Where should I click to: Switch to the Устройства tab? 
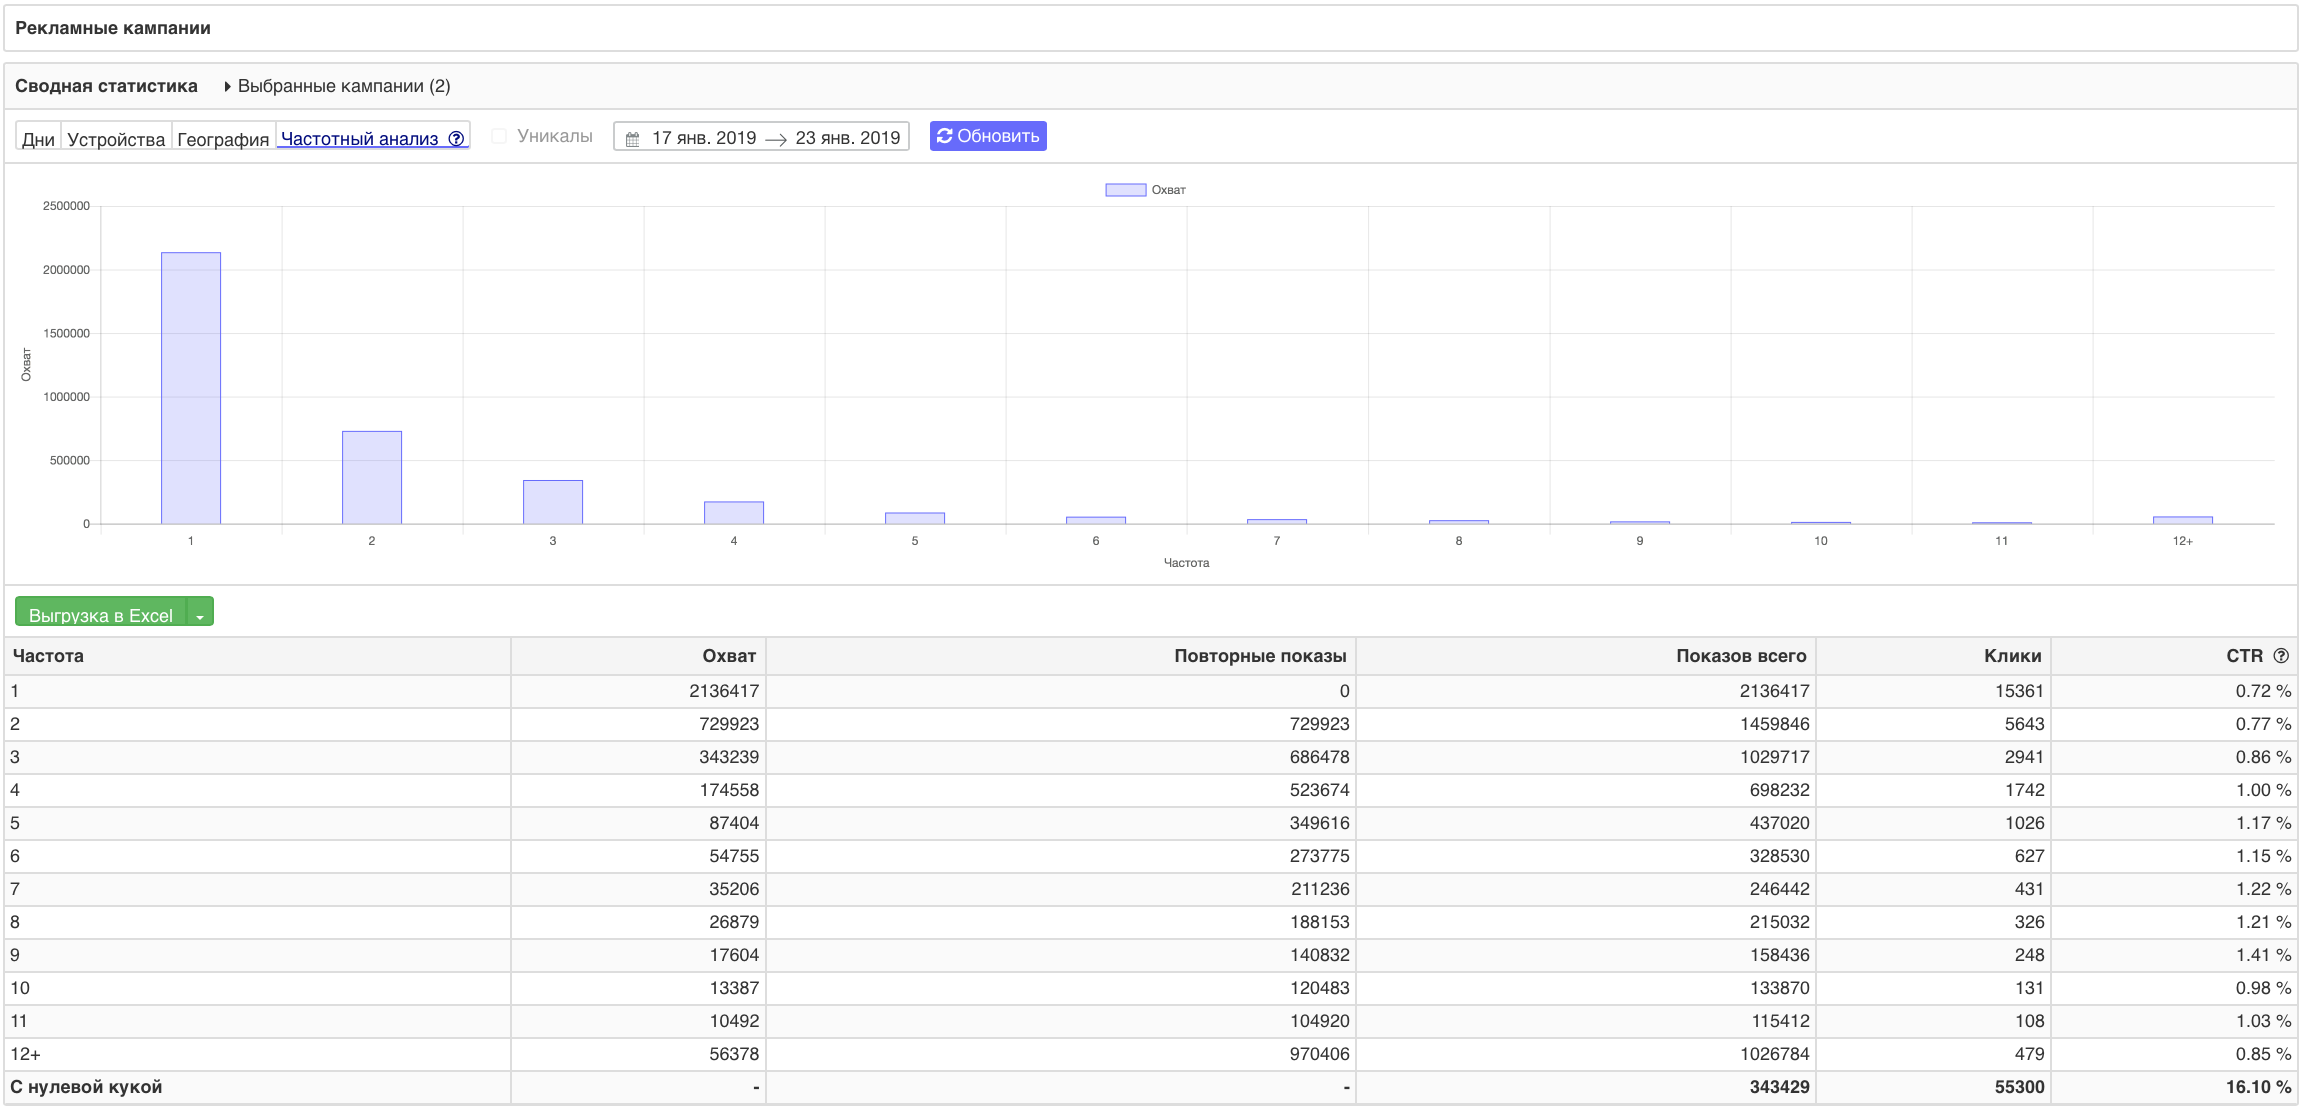pyautogui.click(x=116, y=139)
